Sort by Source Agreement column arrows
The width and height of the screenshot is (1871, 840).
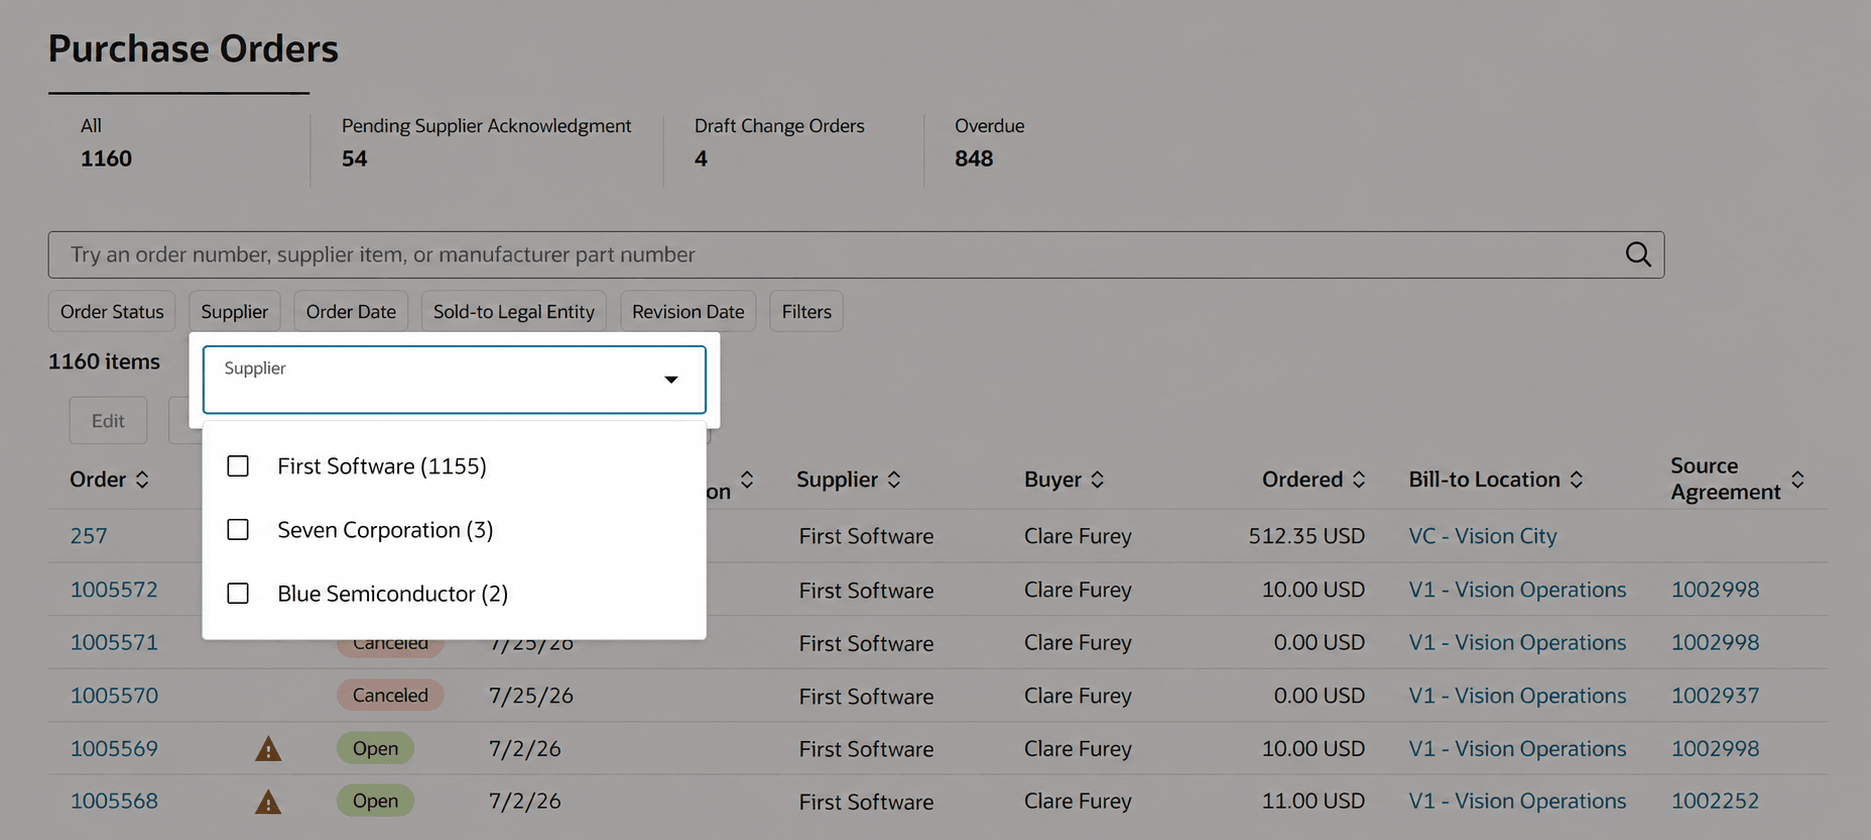click(x=1797, y=480)
